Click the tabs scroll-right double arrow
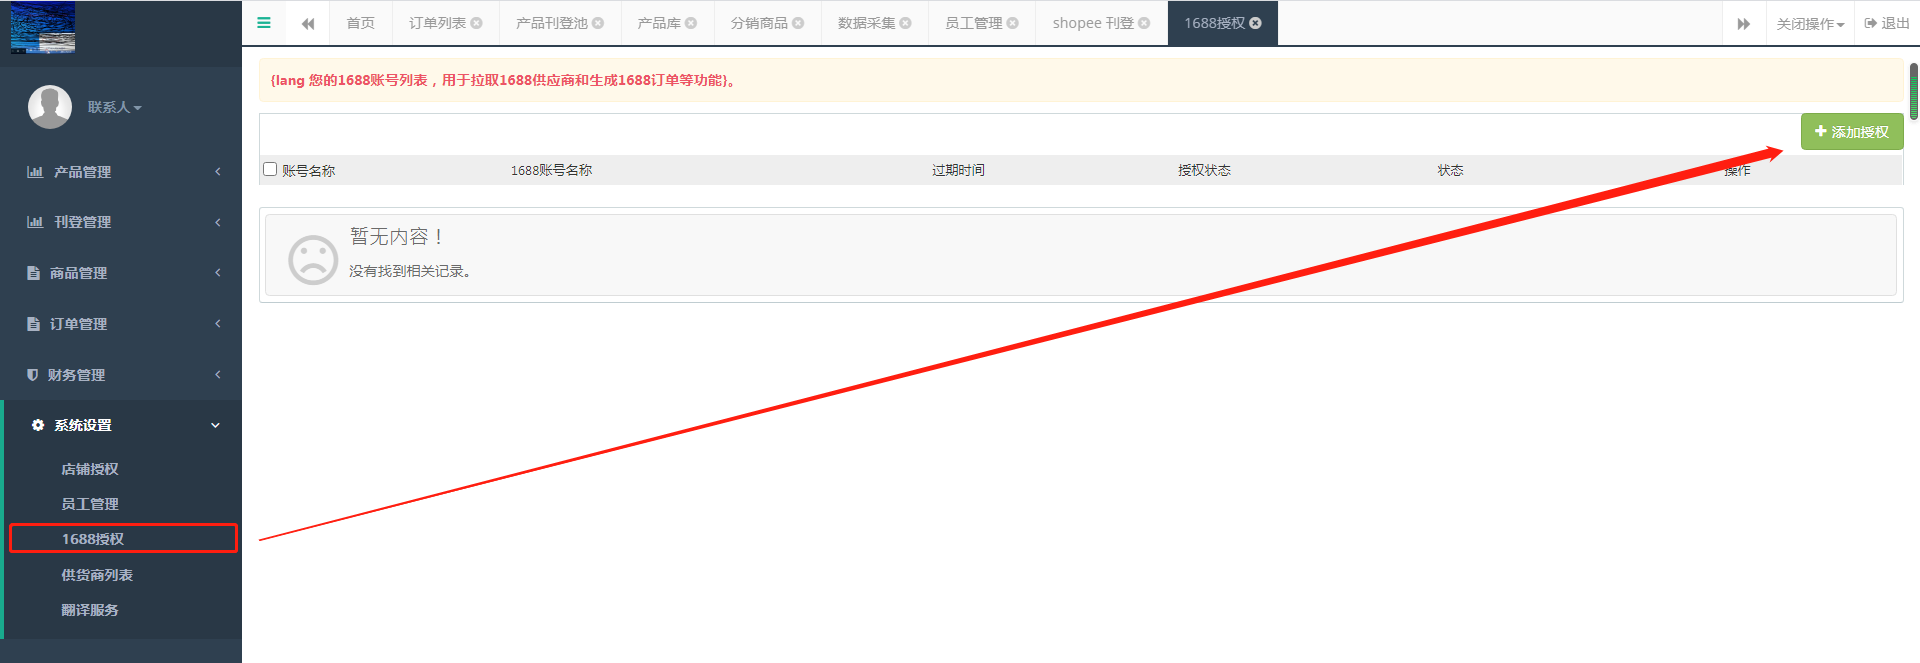 point(1743,23)
